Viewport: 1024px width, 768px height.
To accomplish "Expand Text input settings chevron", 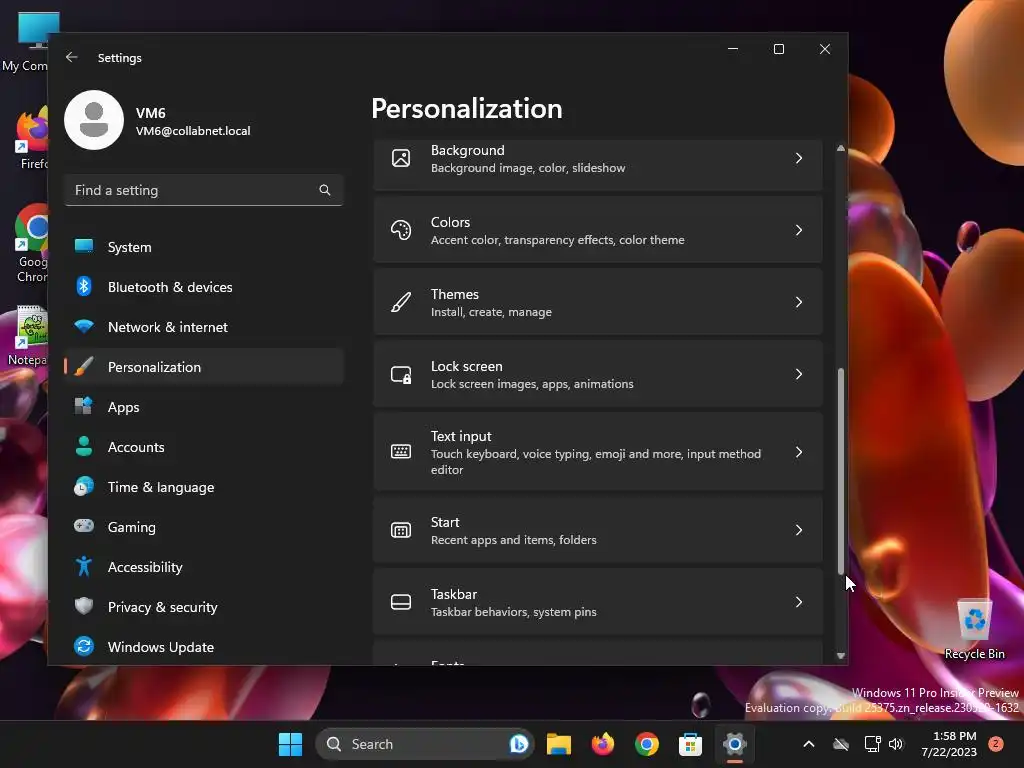I will [799, 452].
